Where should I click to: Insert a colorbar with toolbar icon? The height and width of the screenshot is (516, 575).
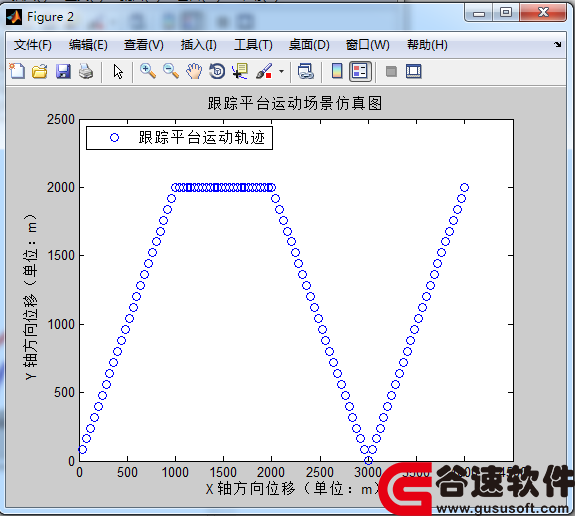click(x=337, y=71)
